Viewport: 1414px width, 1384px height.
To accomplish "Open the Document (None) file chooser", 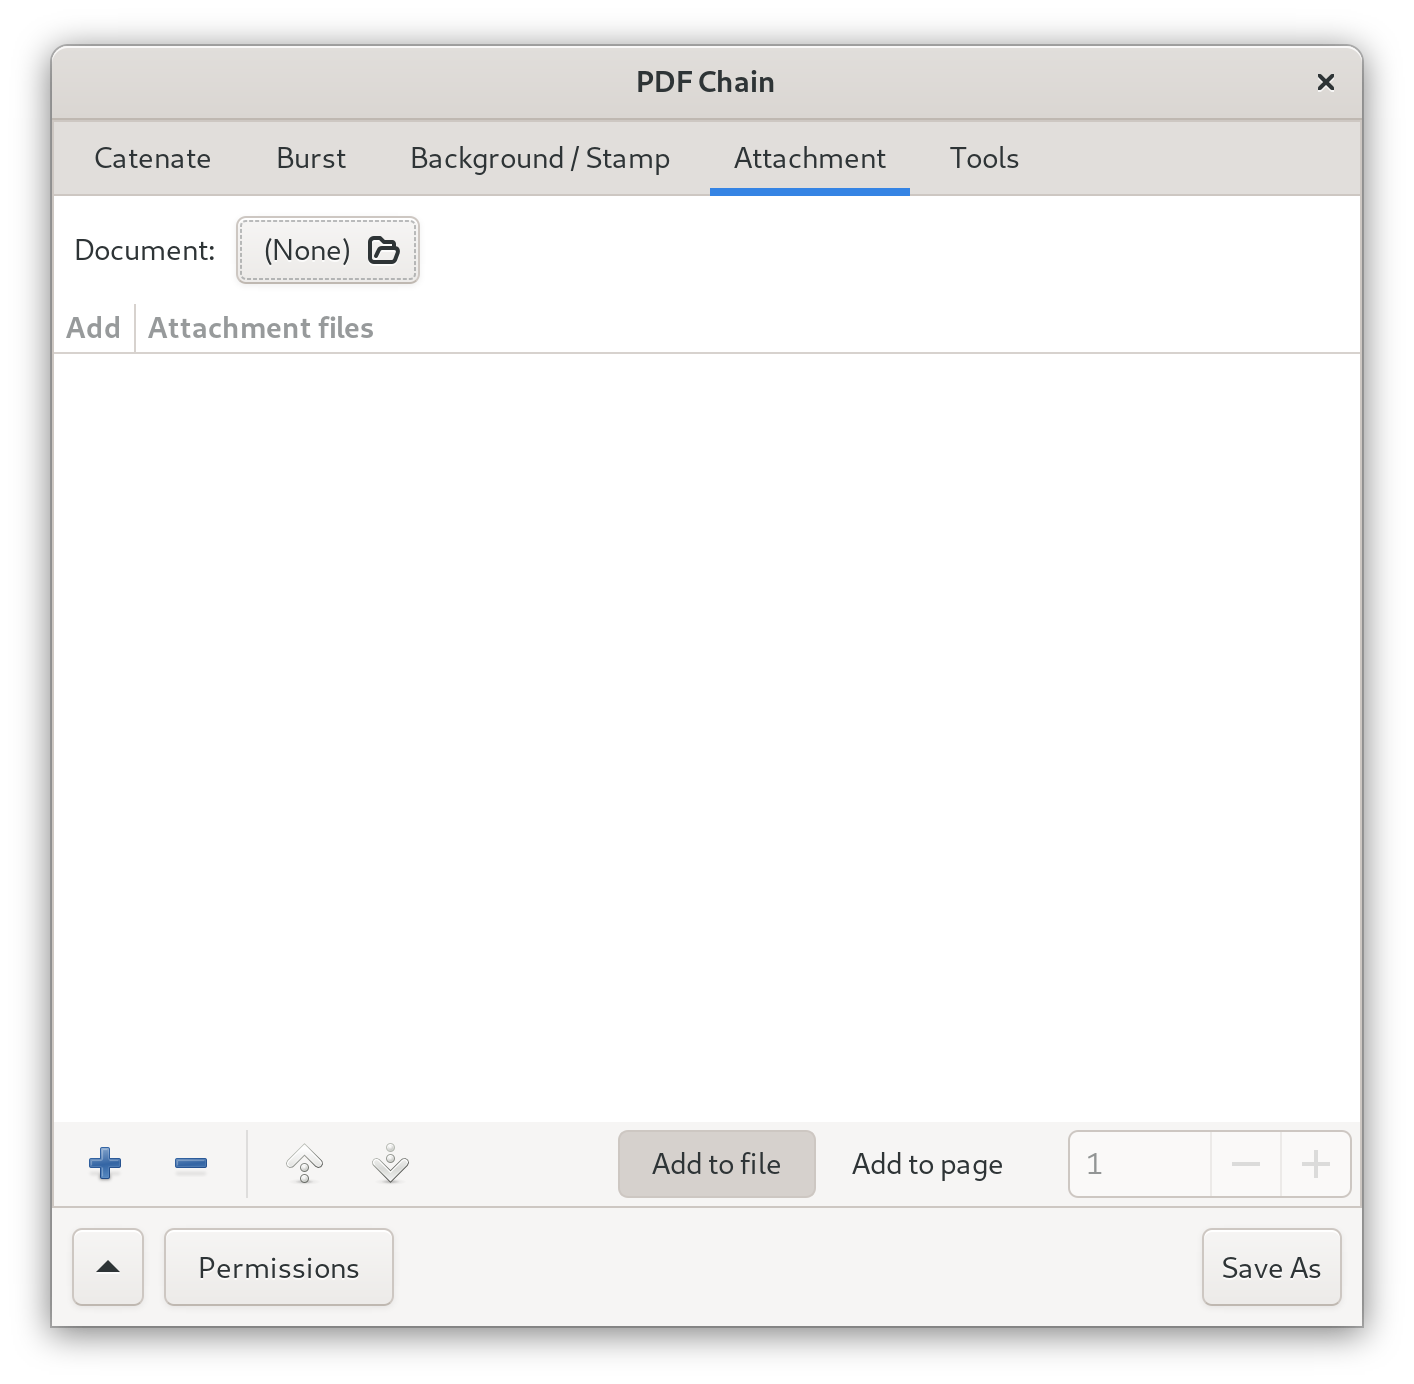I will point(328,250).
